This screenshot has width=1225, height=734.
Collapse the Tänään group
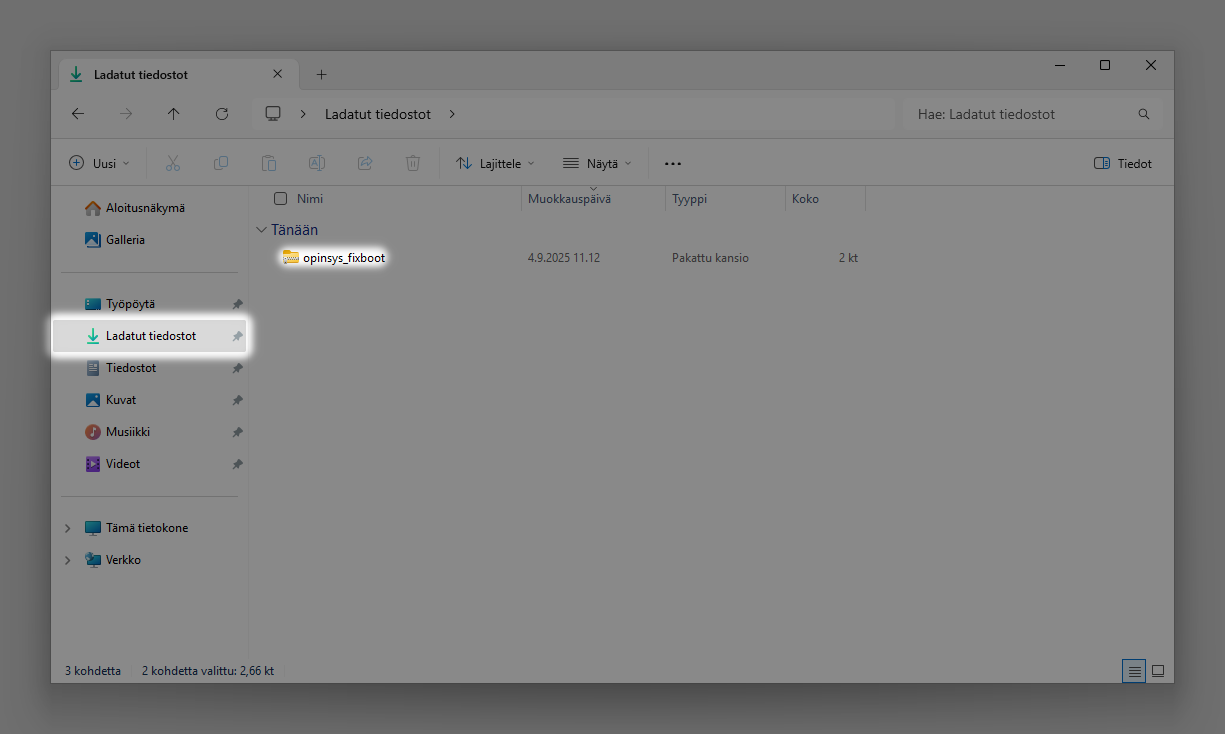[x=262, y=230]
